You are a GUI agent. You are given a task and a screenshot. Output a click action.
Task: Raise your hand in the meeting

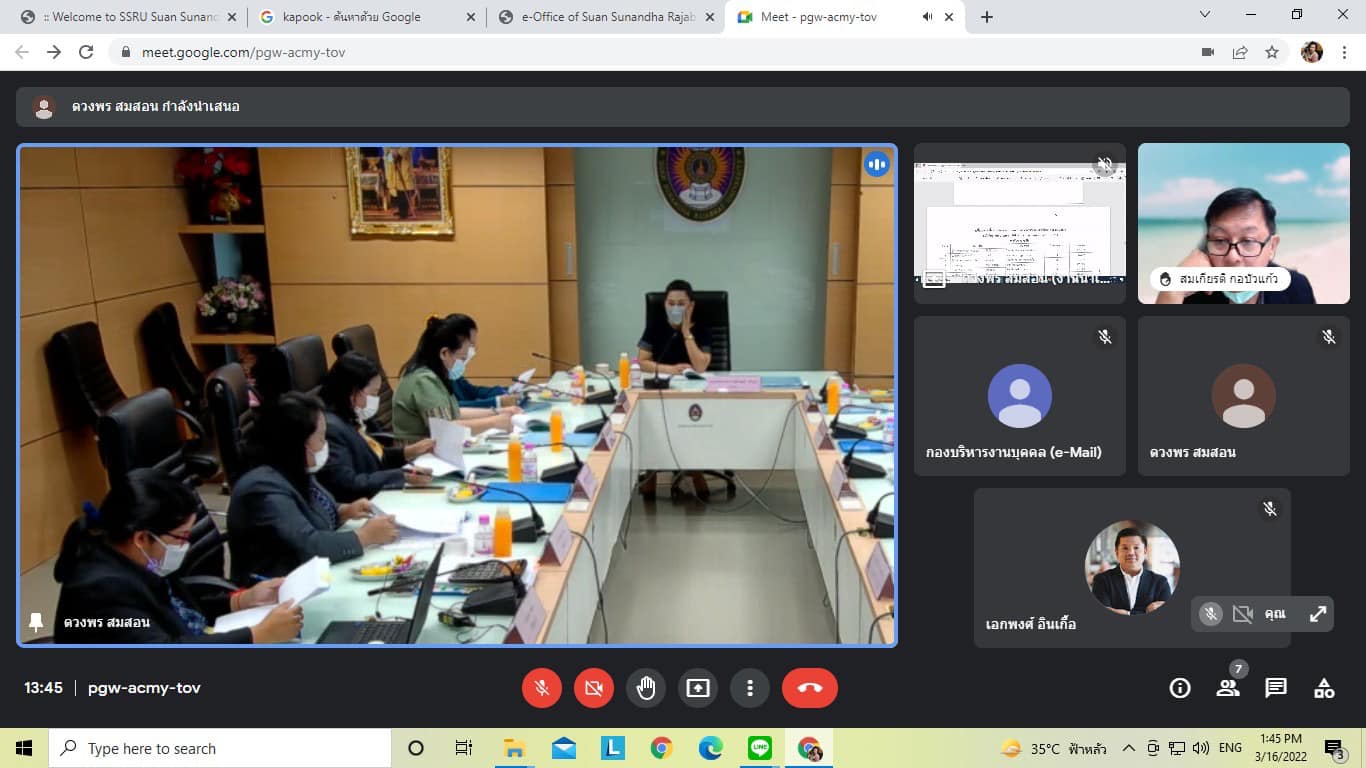click(646, 688)
